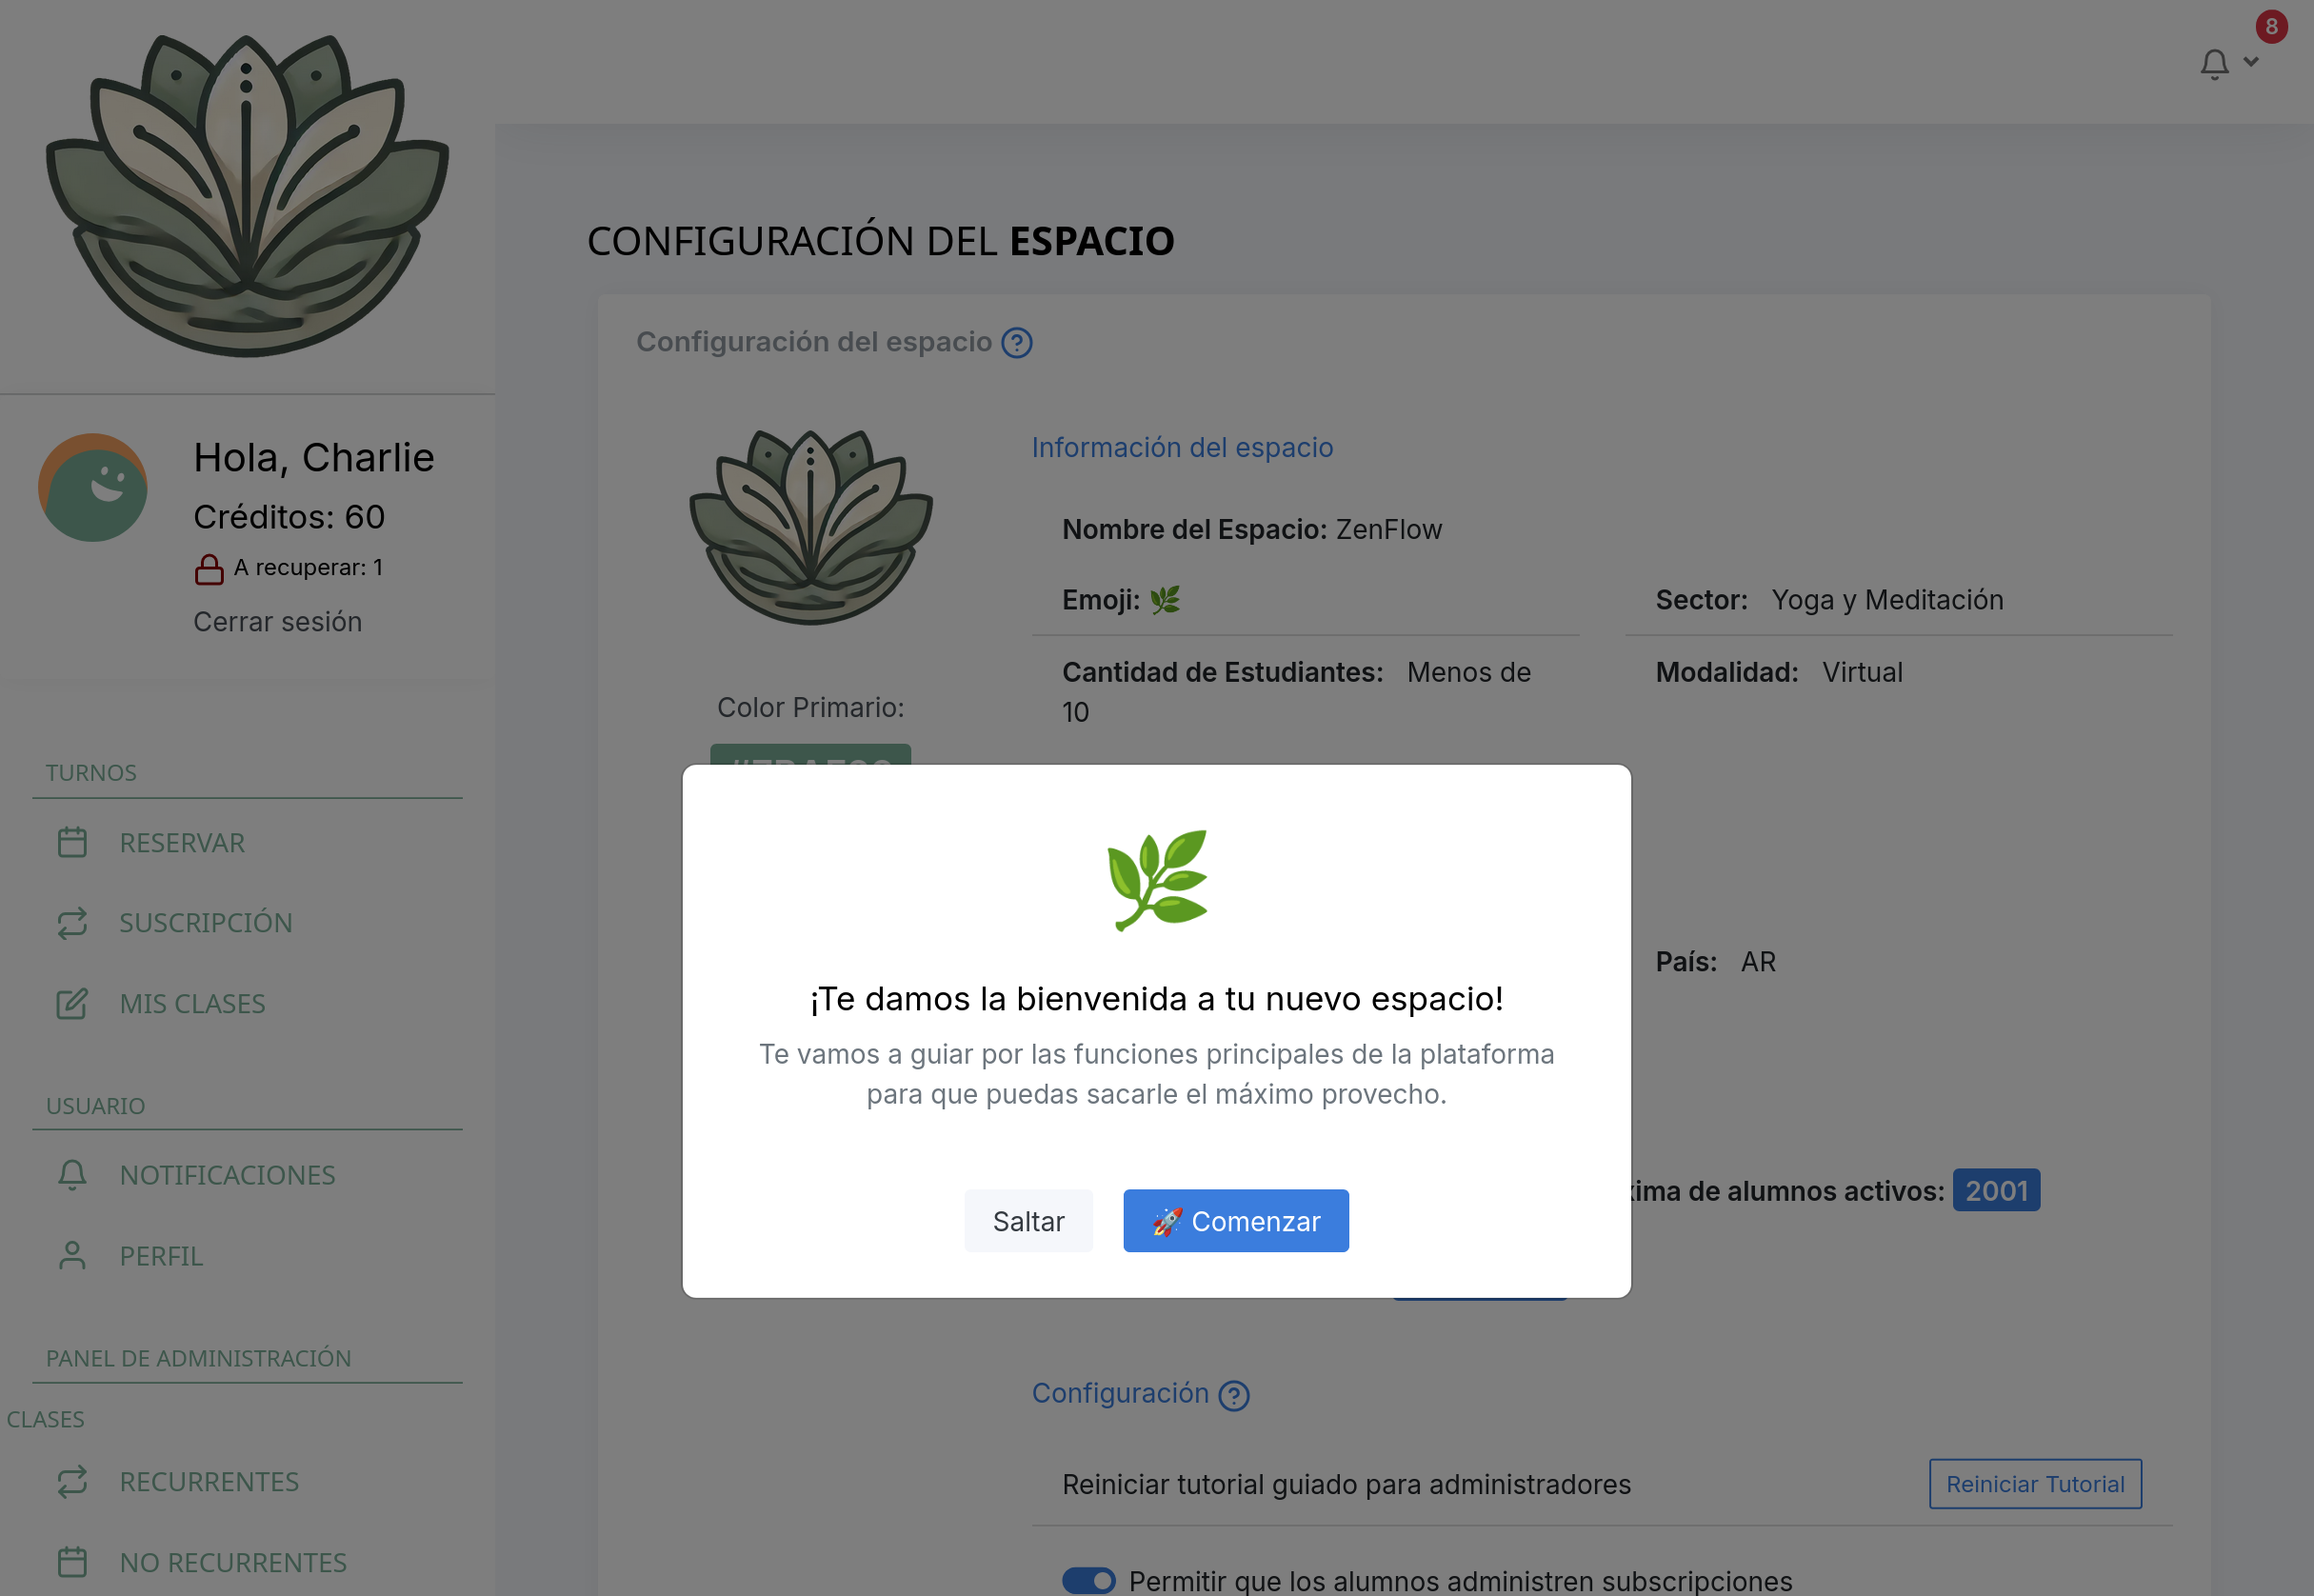Screen dimensions: 2314x1596
Task: Click the sidebar Notificaciones bell icon
Action: 71,1175
